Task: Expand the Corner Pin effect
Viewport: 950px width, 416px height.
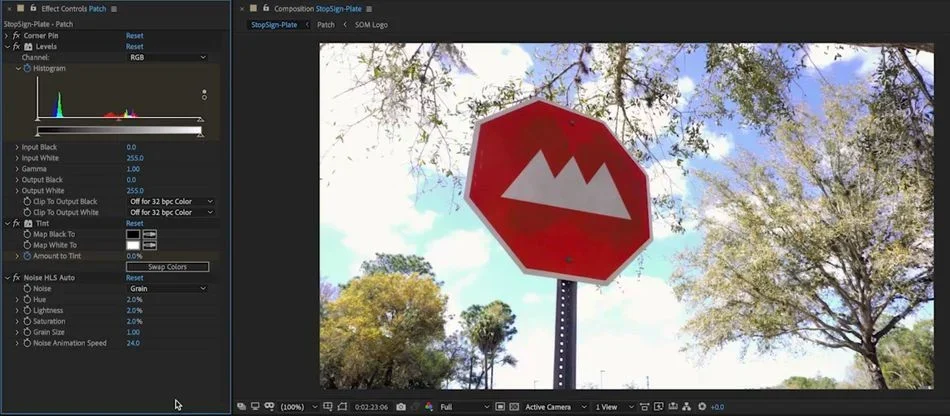Action: click(x=7, y=36)
